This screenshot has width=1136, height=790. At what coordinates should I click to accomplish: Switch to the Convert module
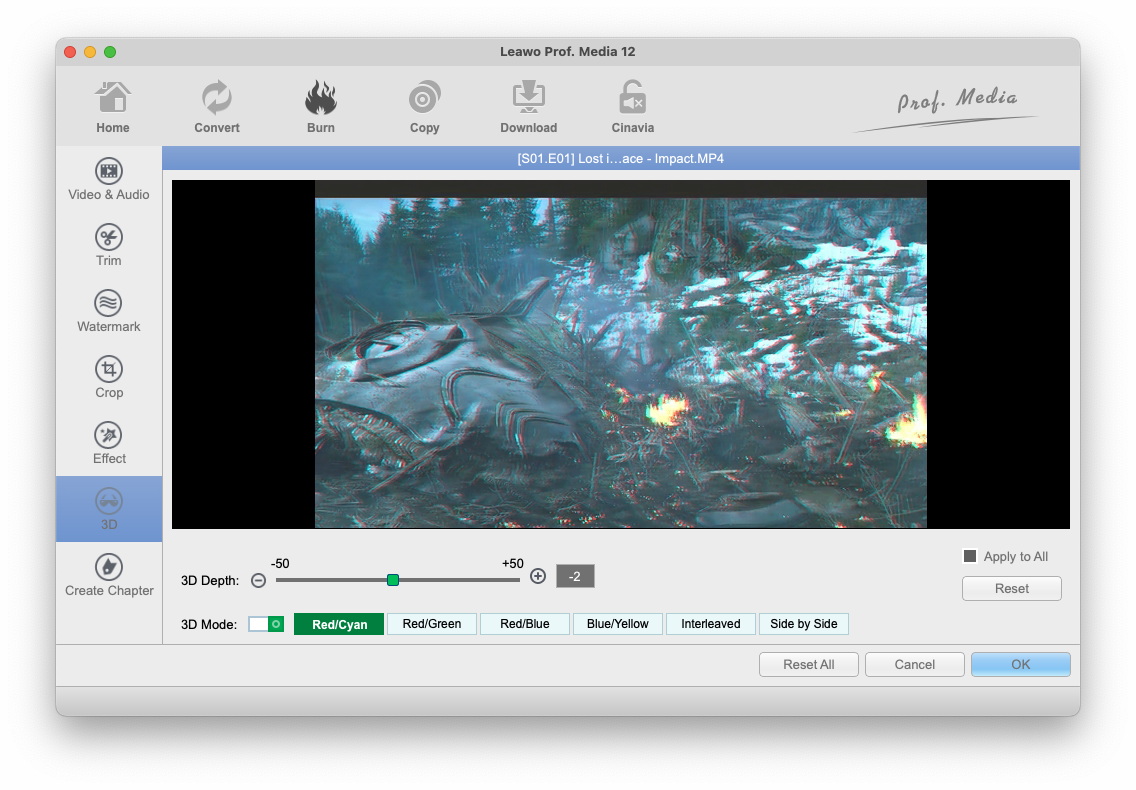216,100
